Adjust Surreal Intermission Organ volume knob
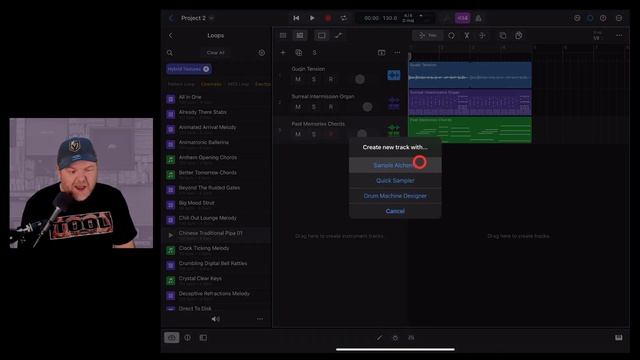The image size is (640, 360). (x=367, y=107)
